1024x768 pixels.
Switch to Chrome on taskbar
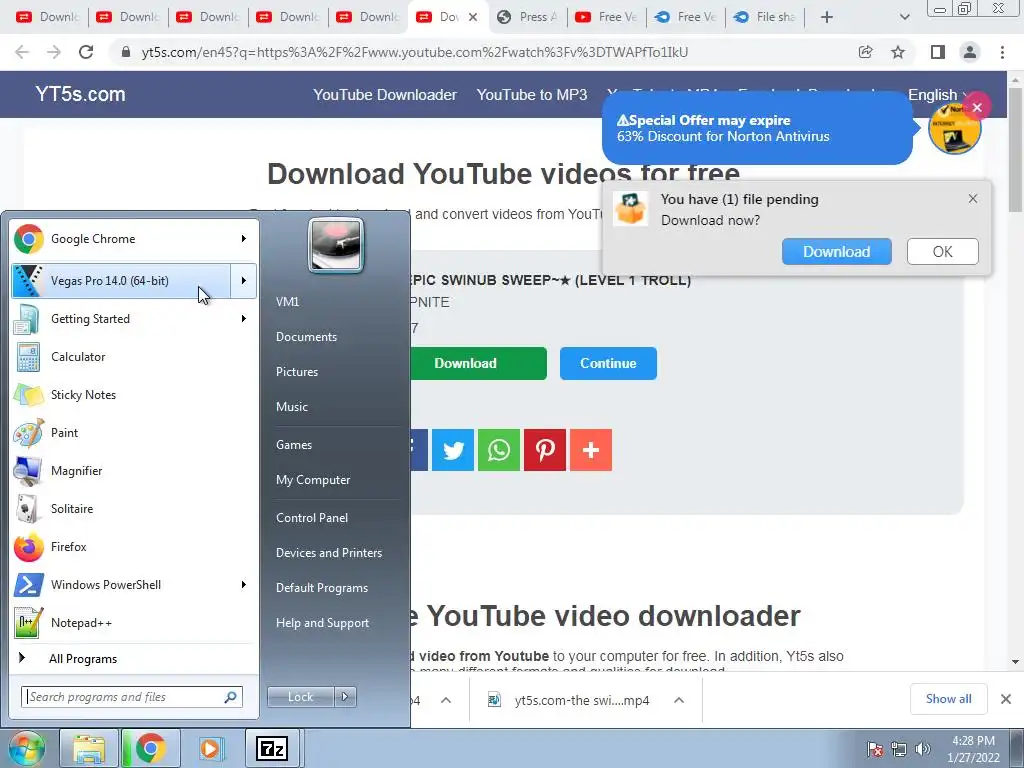[150, 748]
